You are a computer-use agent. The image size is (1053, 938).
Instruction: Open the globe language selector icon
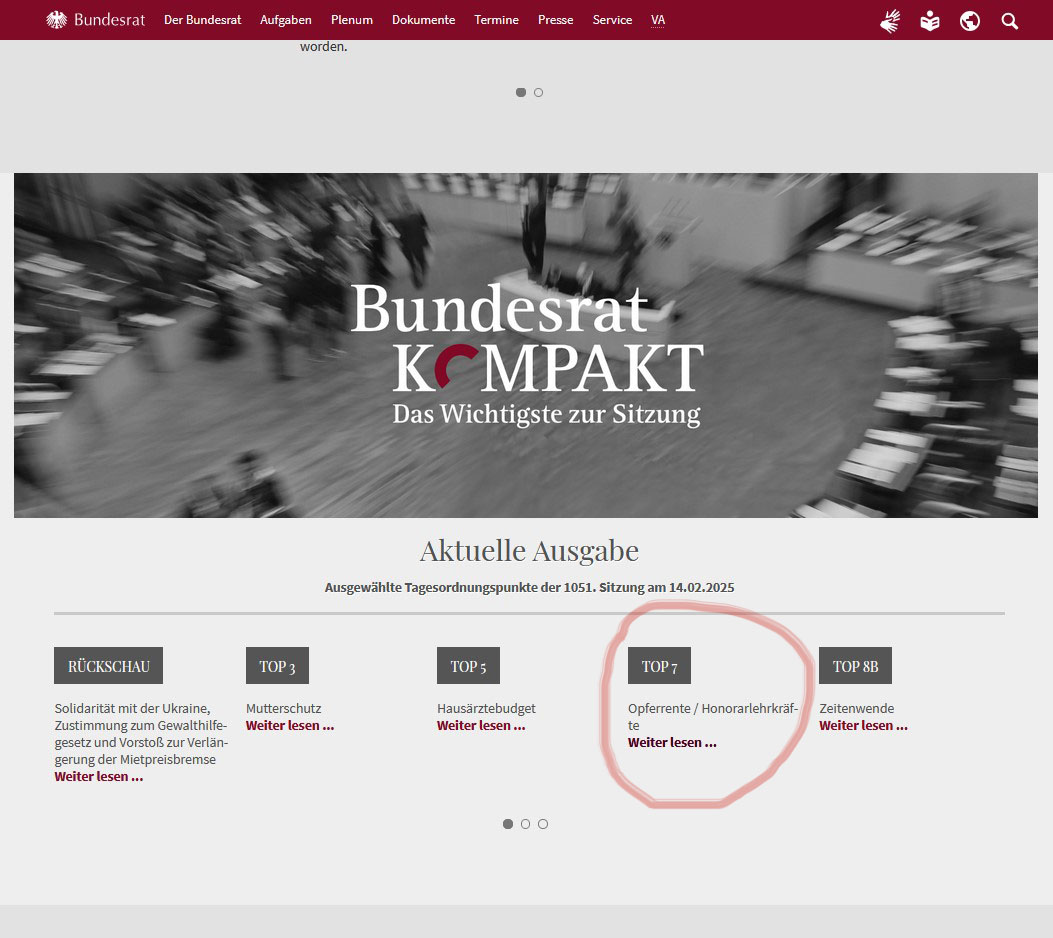click(970, 21)
